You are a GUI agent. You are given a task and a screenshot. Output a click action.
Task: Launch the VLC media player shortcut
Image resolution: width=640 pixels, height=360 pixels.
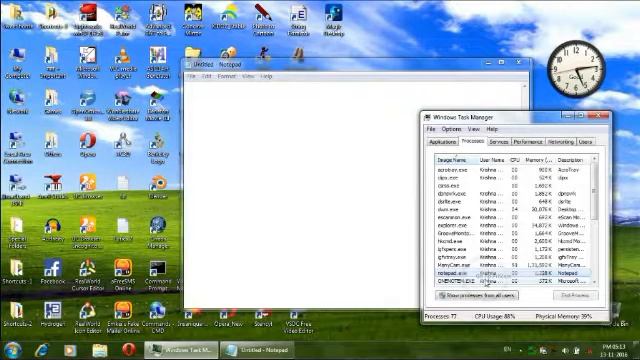click(x=123, y=62)
